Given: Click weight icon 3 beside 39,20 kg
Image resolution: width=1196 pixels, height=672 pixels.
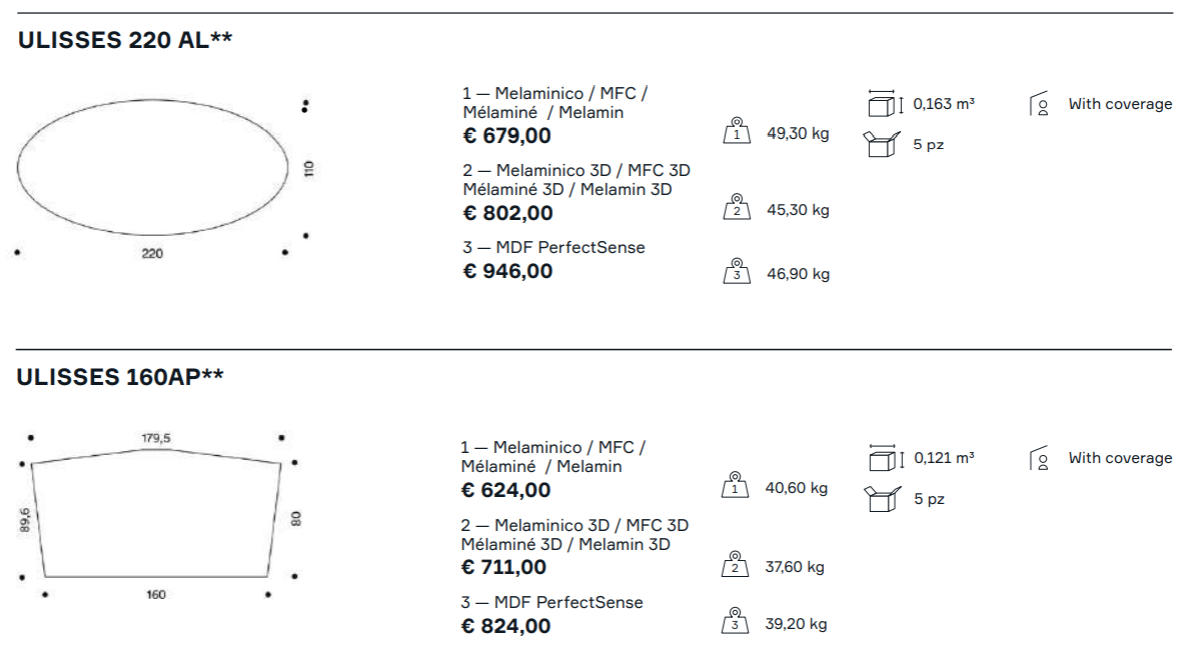Looking at the screenshot, I should coord(736,621).
